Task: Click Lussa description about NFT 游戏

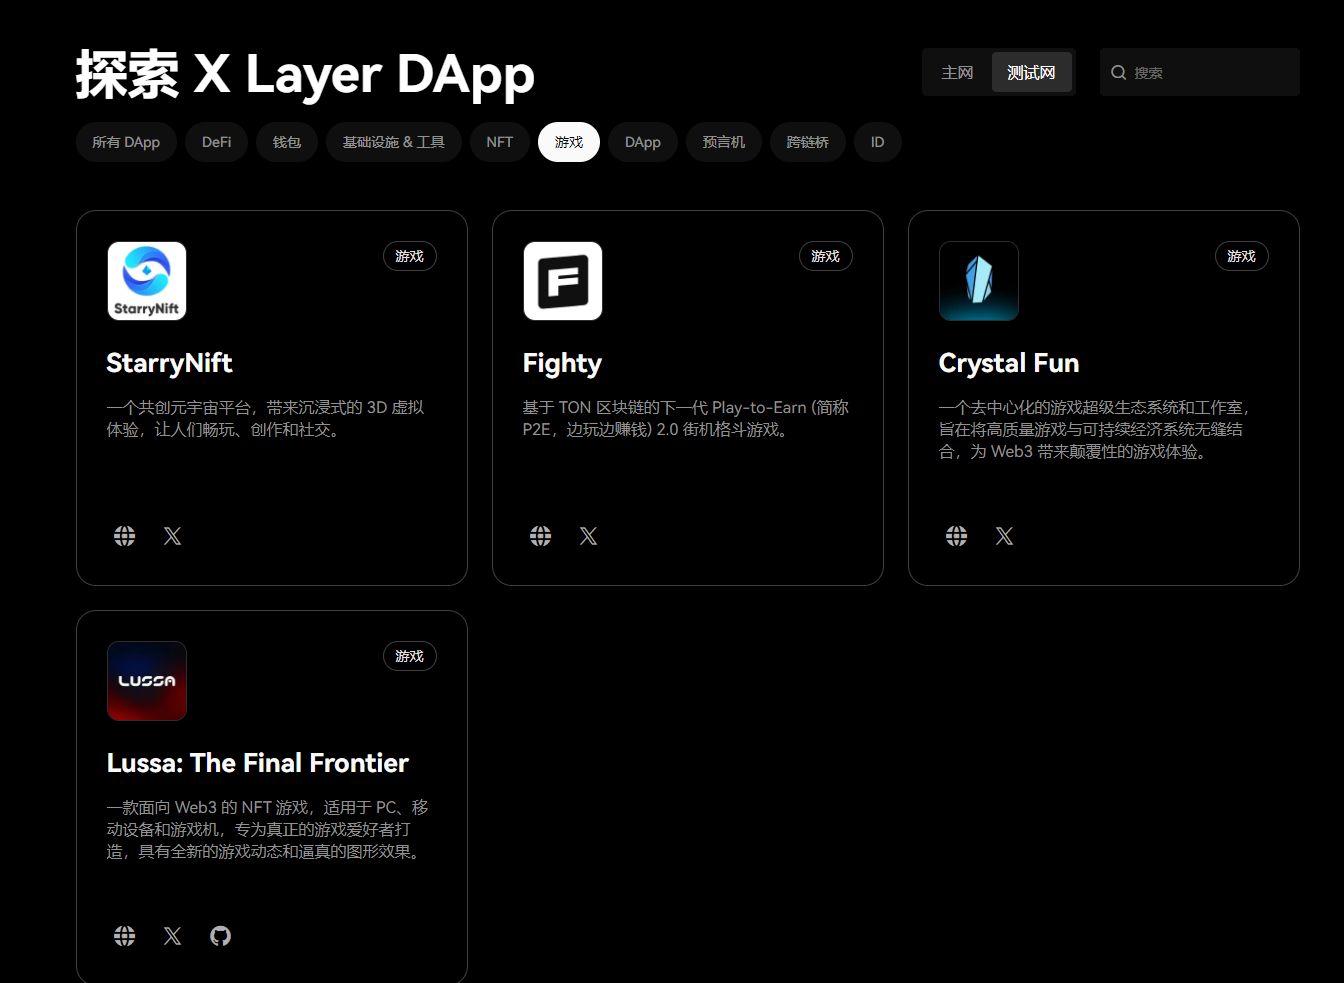Action: (x=268, y=830)
